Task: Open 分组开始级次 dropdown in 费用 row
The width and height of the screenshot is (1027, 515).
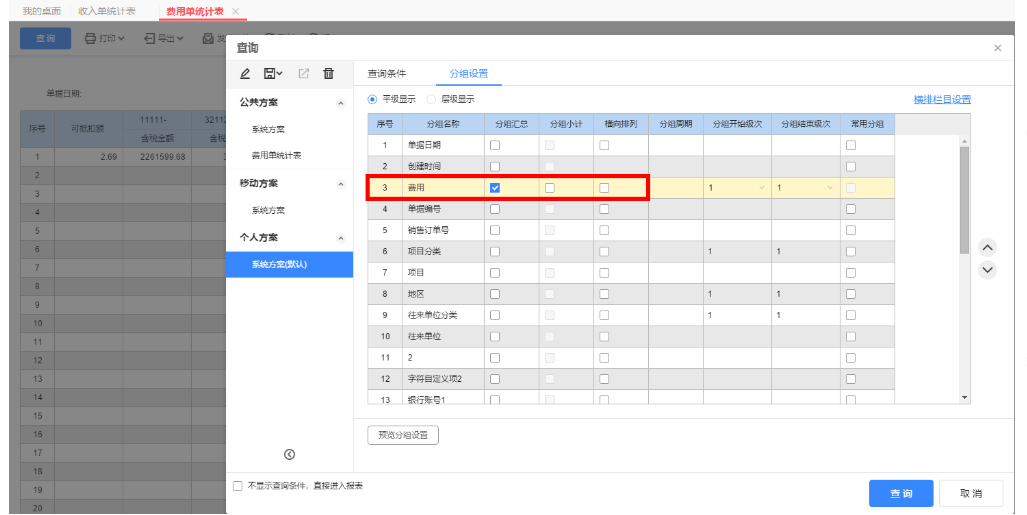Action: (x=737, y=188)
